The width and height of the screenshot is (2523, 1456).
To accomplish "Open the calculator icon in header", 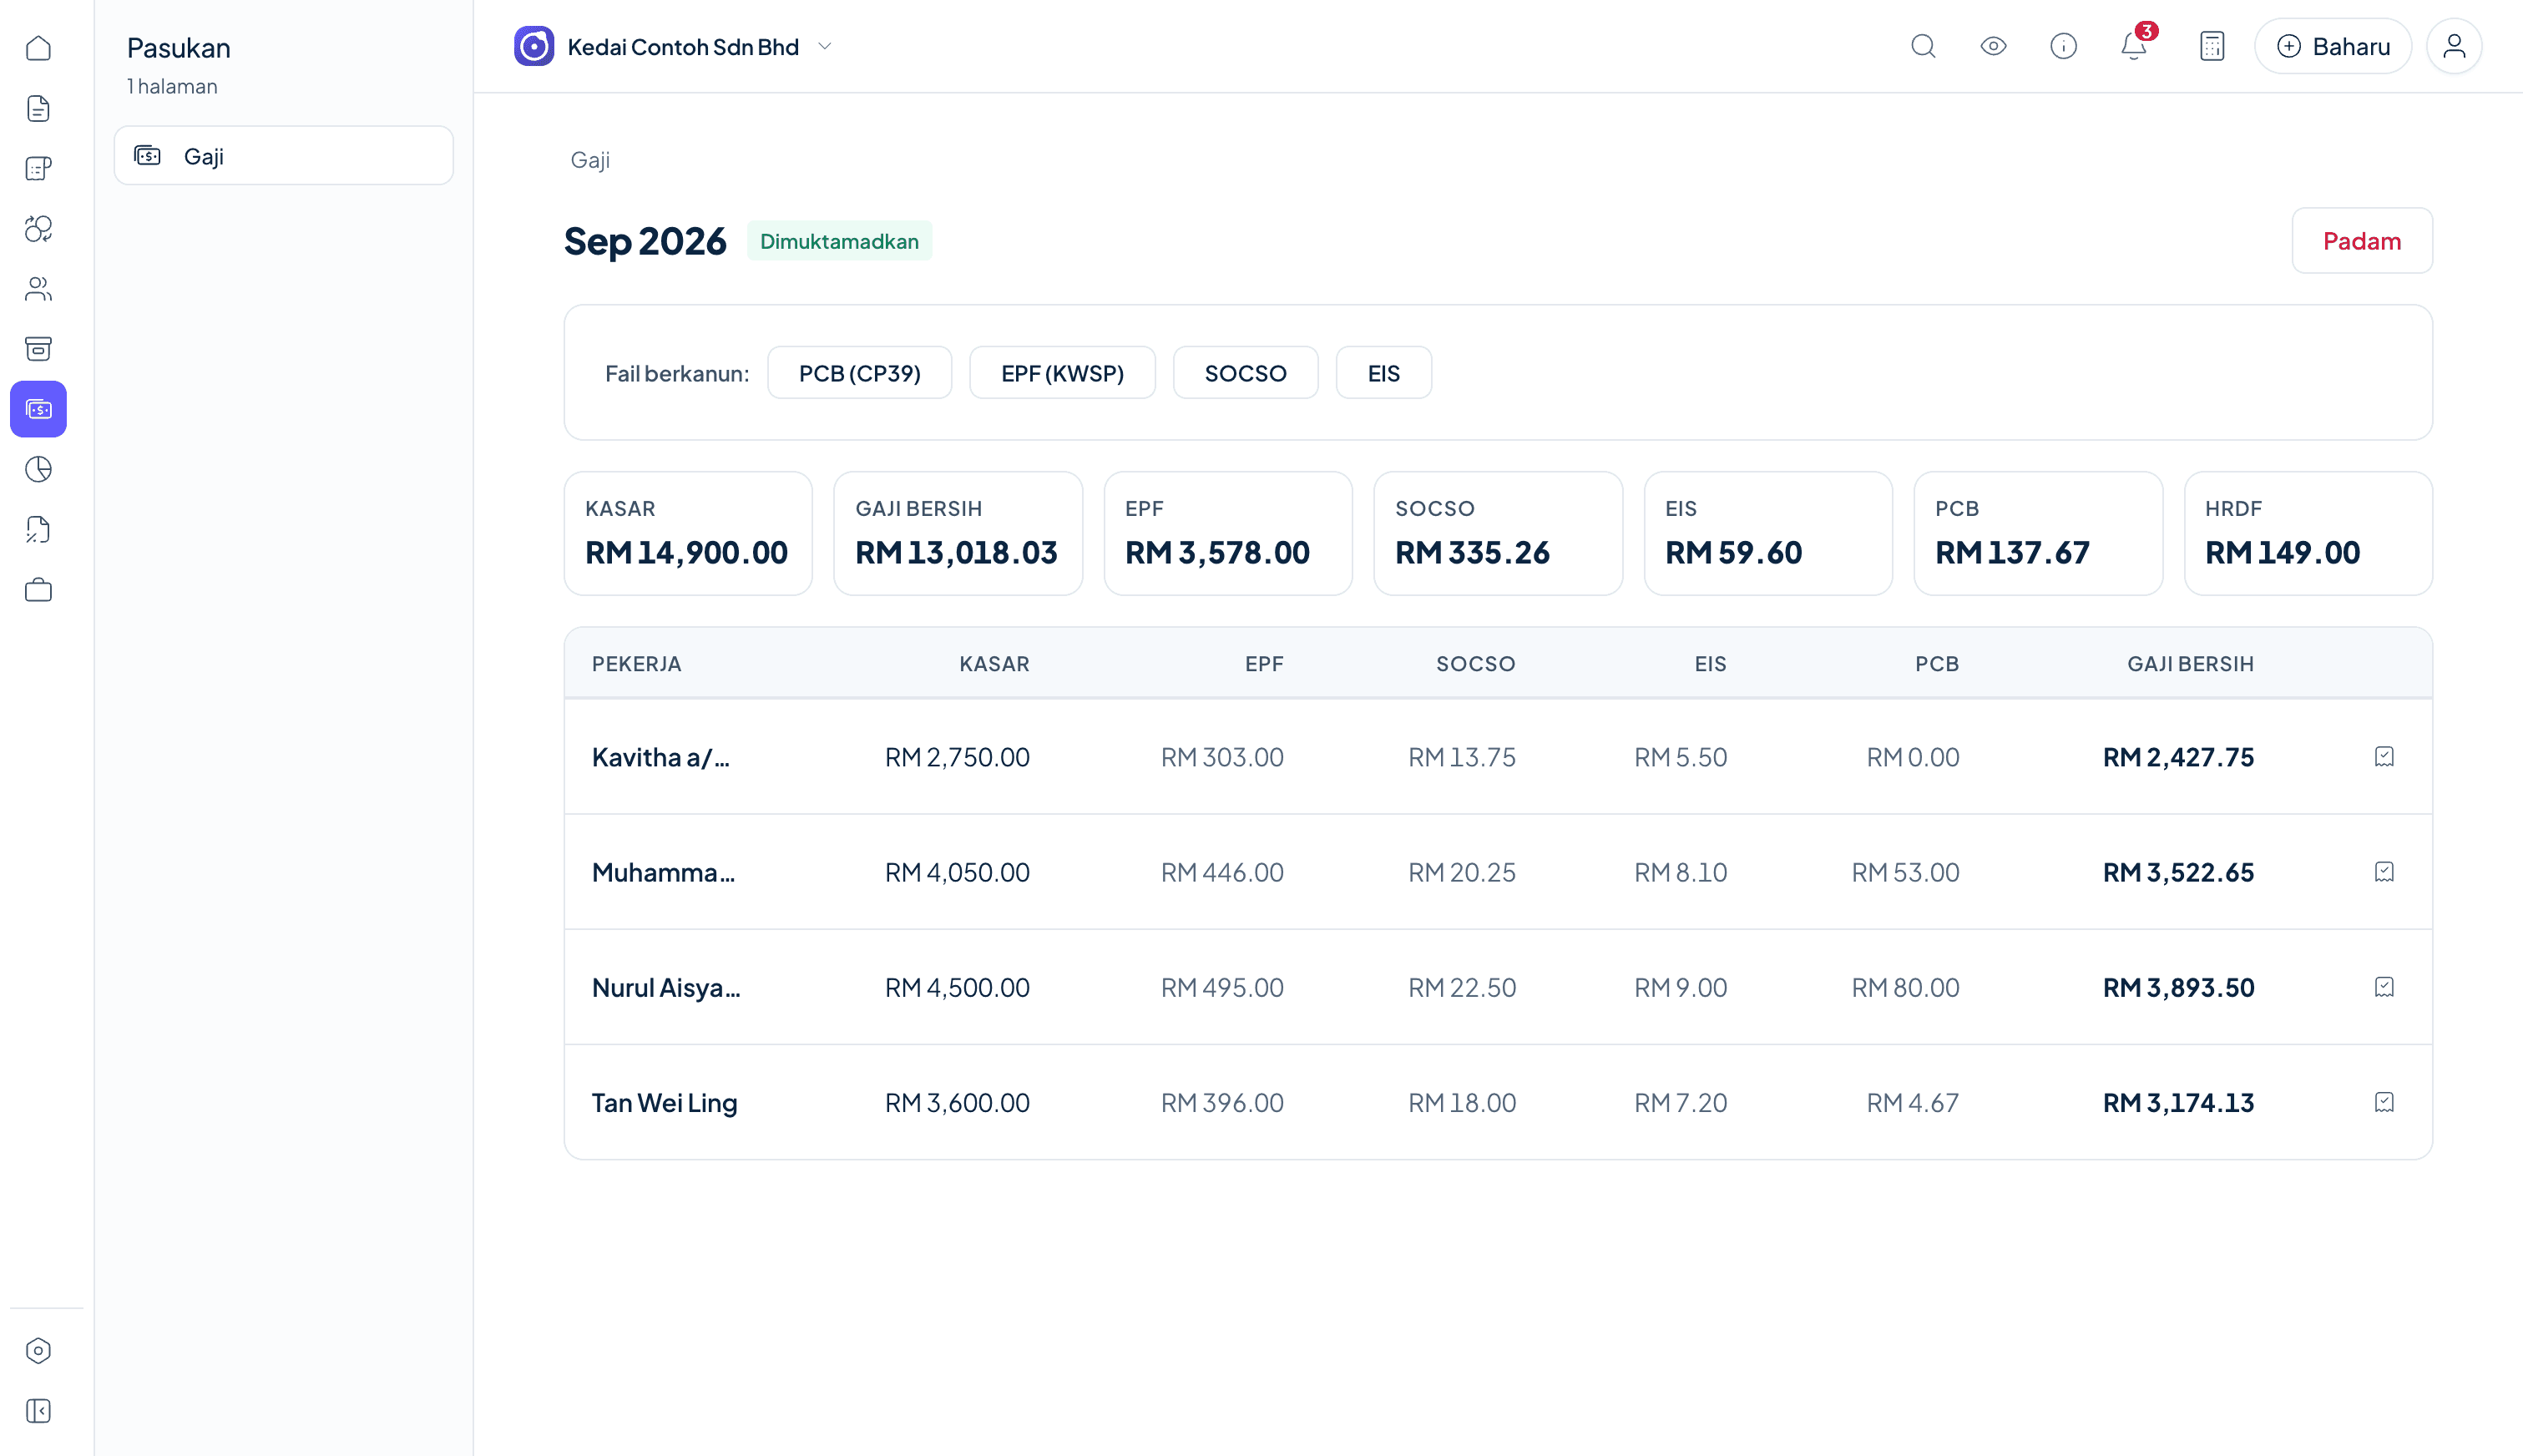I will click(2212, 46).
